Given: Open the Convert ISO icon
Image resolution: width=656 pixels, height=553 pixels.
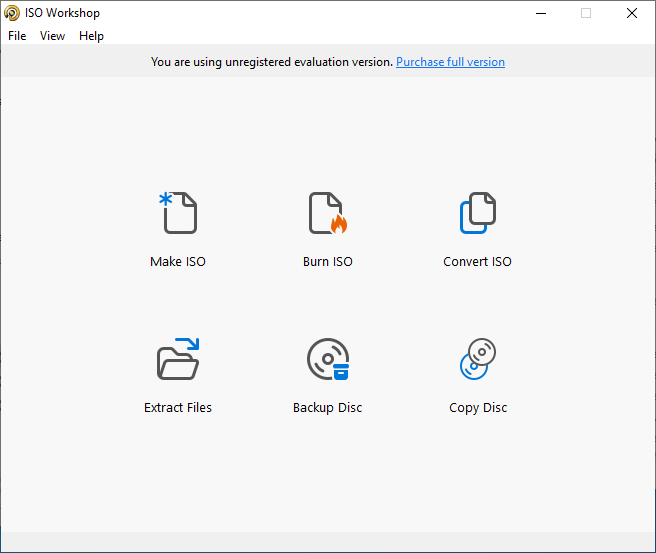Looking at the screenshot, I should [478, 212].
